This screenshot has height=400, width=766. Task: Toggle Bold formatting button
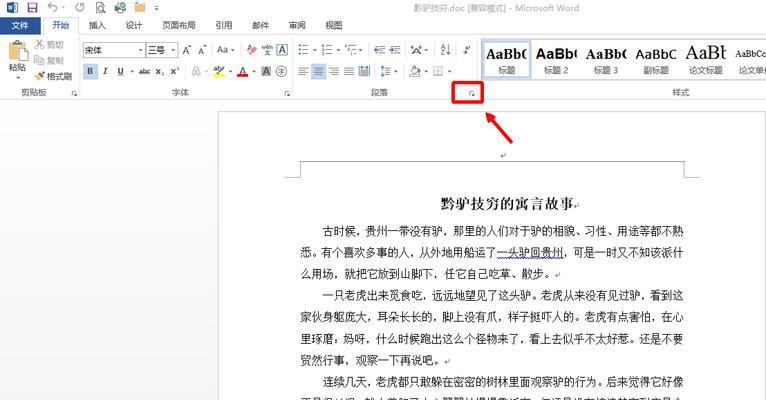pyautogui.click(x=90, y=71)
